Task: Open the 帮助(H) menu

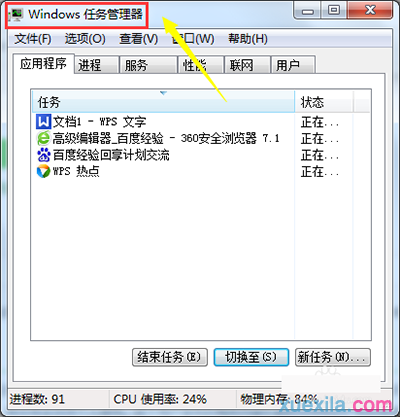Action: [x=248, y=39]
